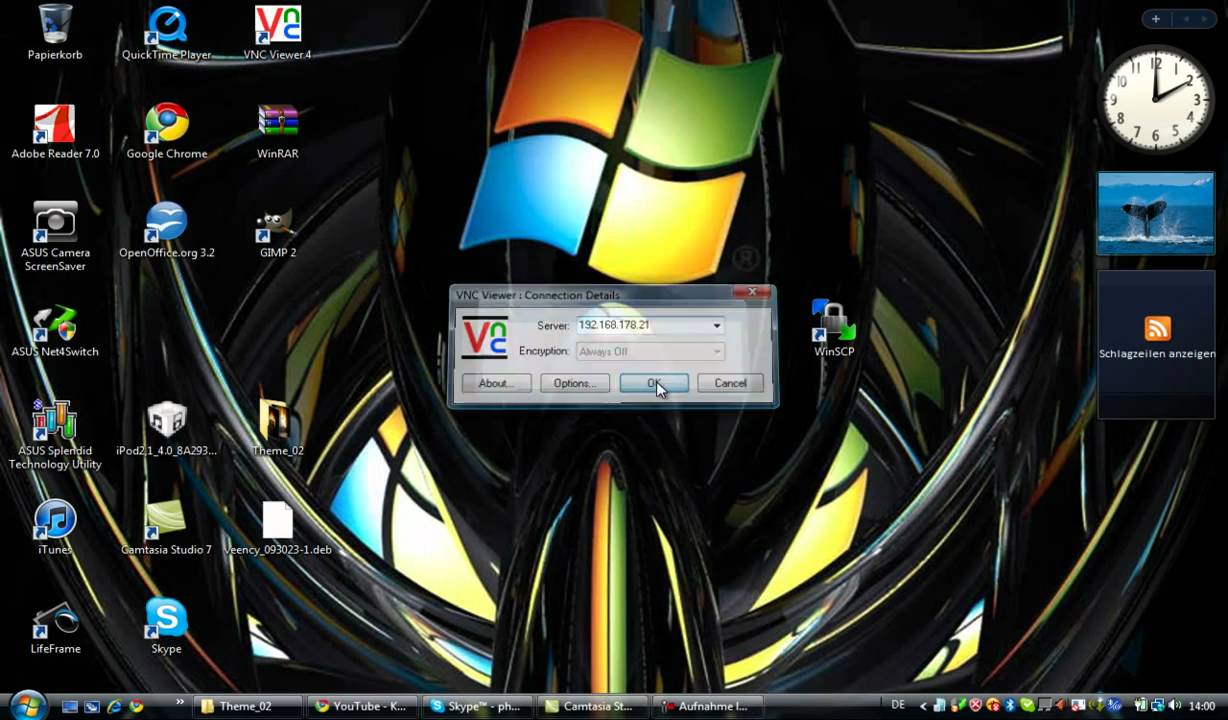Switch to YouTube Chrome taskbar window
This screenshot has height=720, width=1228.
point(361,706)
